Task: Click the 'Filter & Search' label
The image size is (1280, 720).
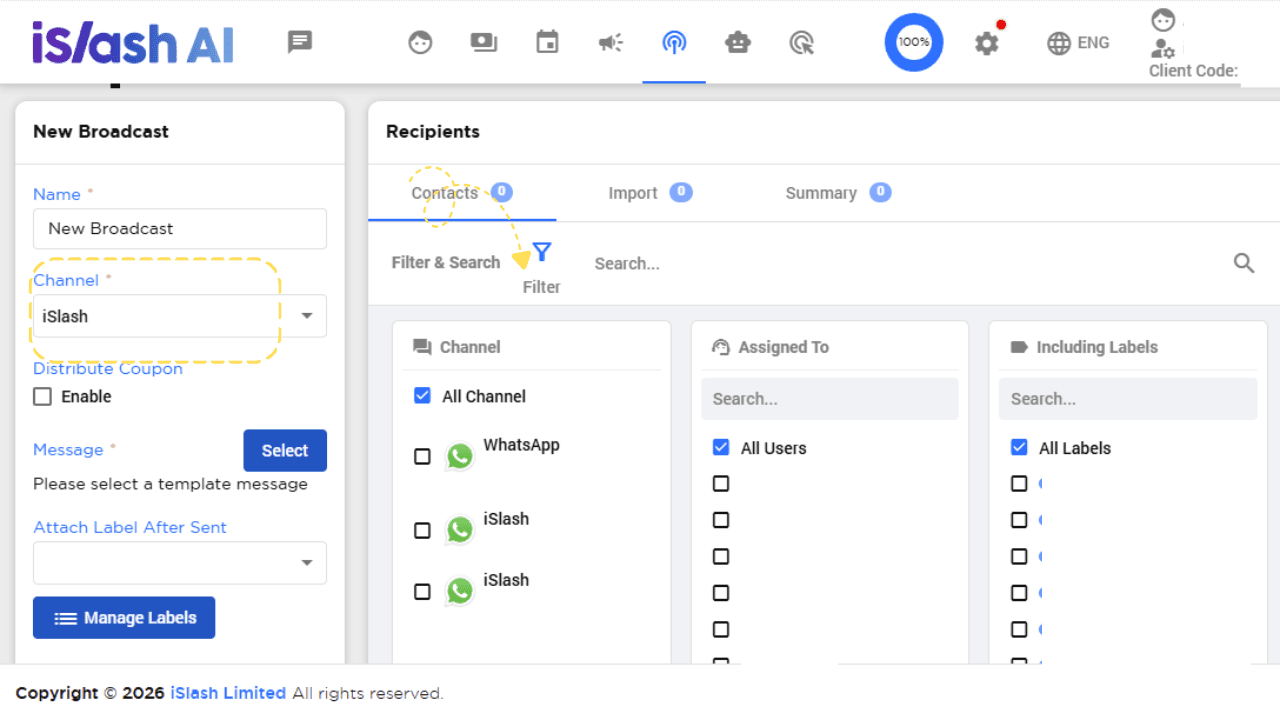Action: (x=446, y=263)
